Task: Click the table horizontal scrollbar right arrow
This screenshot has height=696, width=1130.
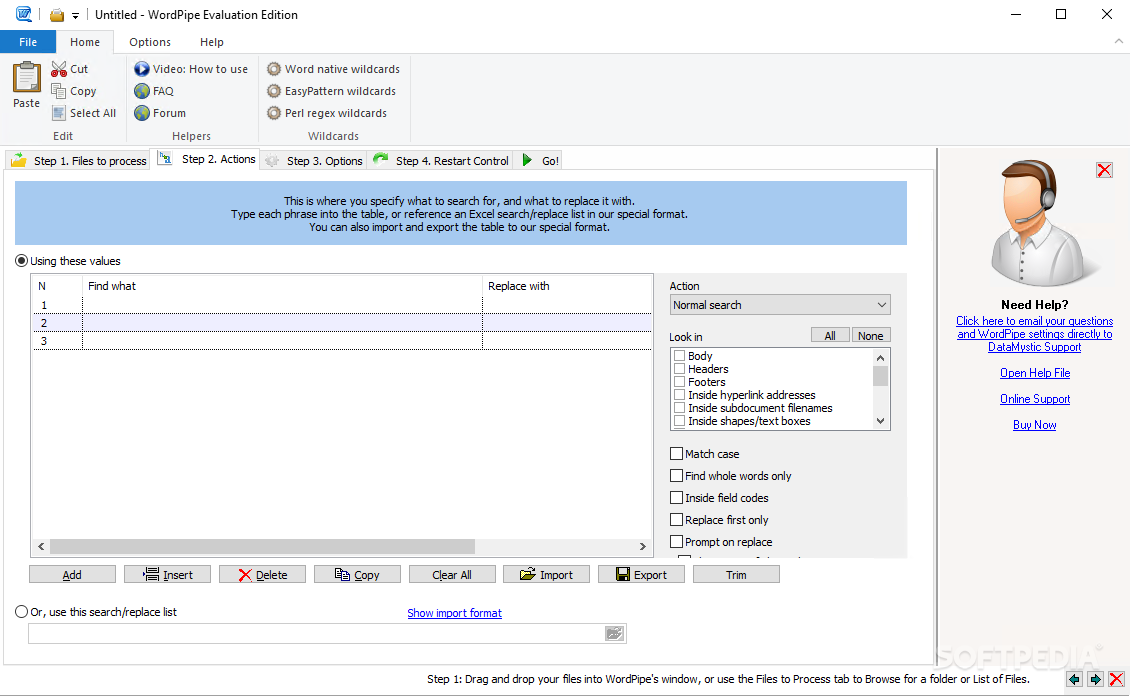Action: [642, 546]
